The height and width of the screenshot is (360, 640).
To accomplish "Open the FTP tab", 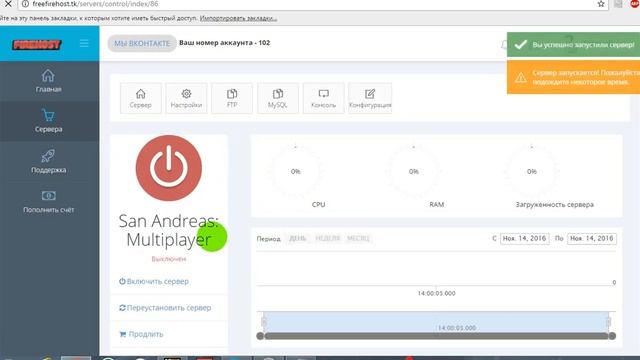I will [232, 98].
